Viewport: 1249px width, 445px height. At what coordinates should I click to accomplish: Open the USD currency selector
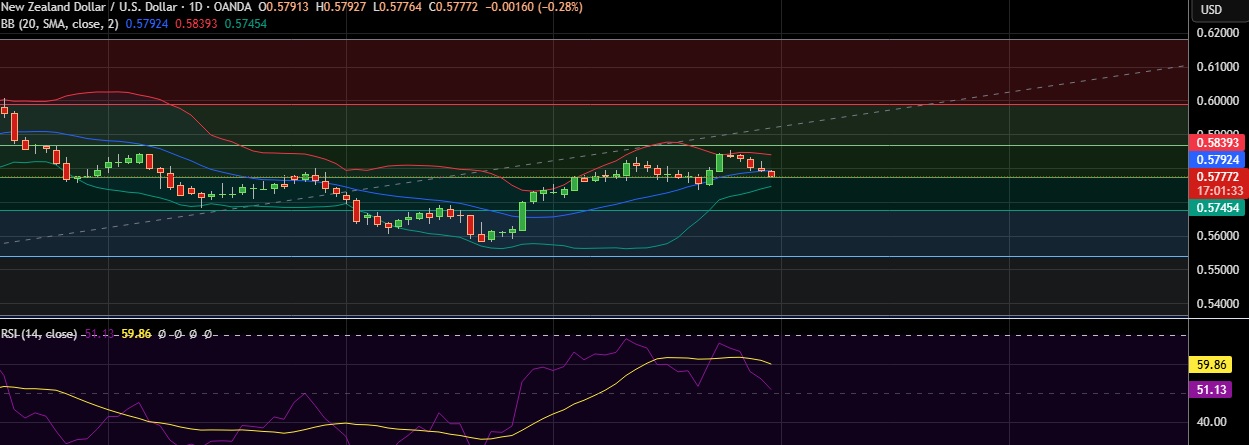[1210, 10]
